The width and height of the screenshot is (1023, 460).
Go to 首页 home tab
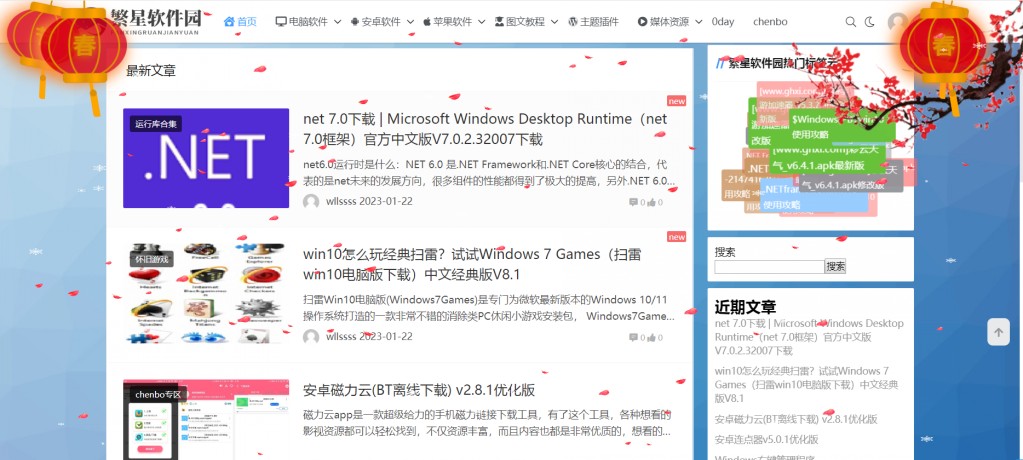click(x=240, y=22)
